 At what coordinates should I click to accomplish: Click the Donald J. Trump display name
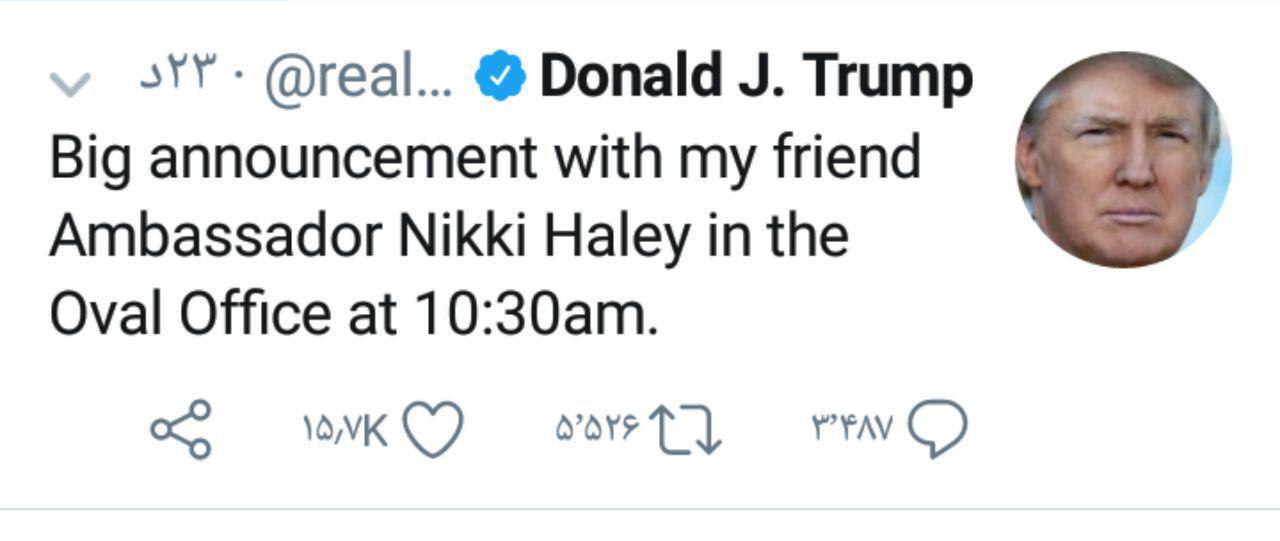tap(755, 78)
